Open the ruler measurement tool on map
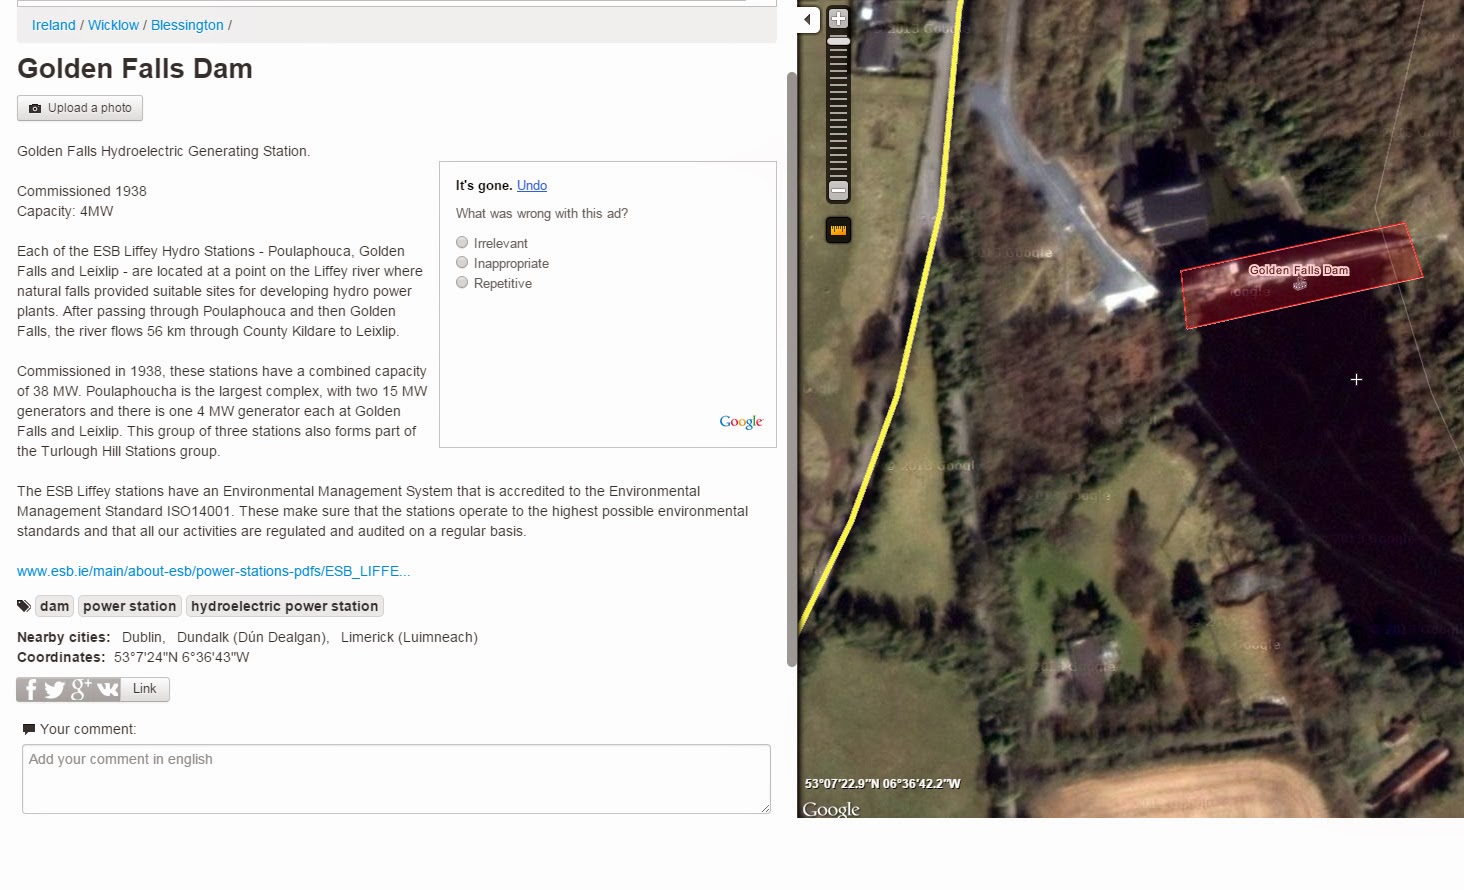This screenshot has height=890, width=1464. tap(838, 230)
